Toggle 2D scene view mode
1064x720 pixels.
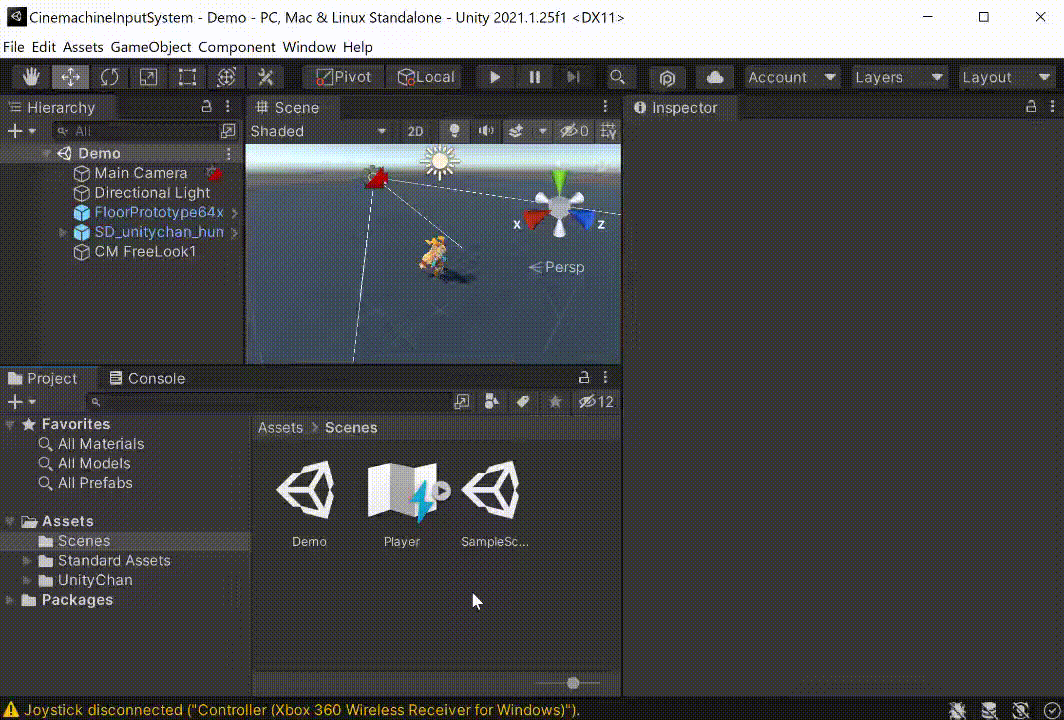pos(415,132)
